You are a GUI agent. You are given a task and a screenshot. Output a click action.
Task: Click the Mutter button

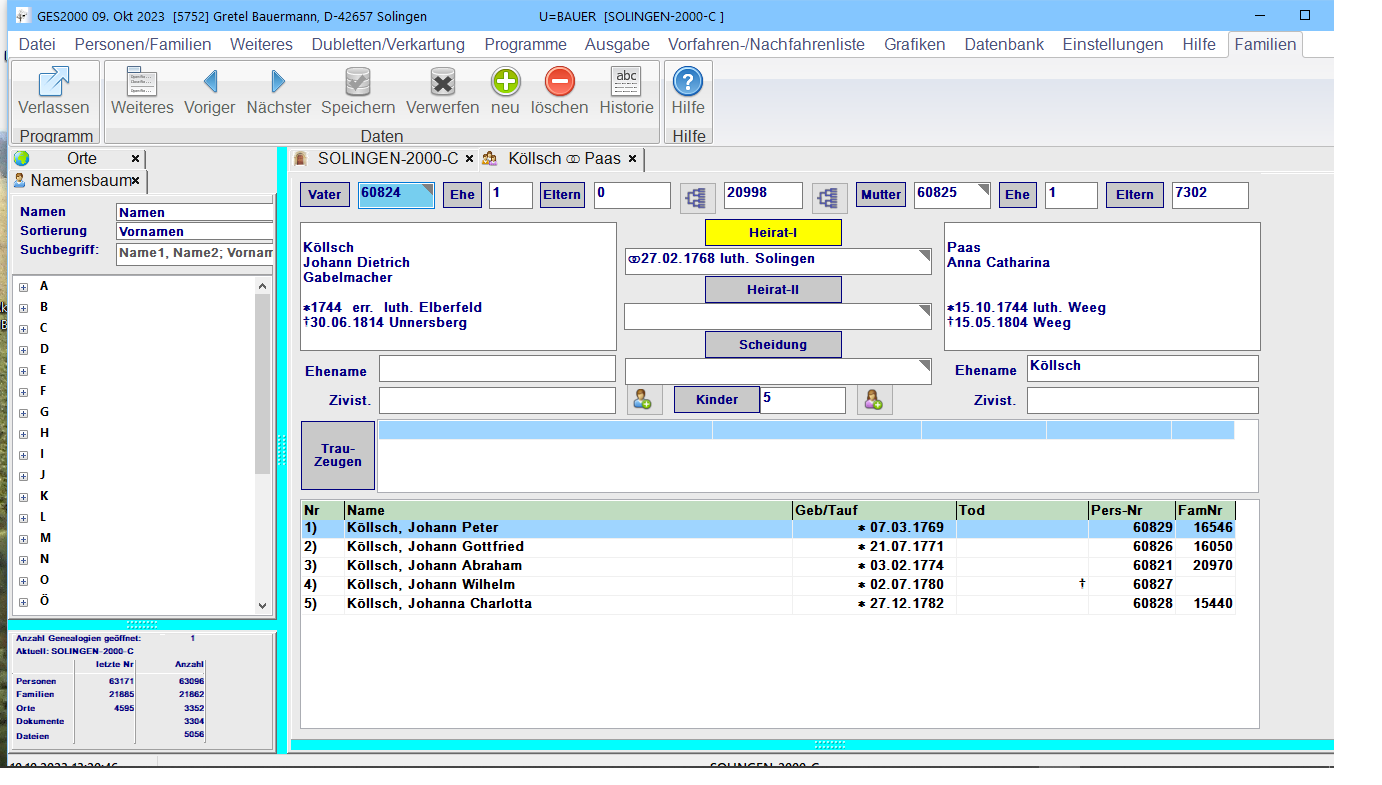click(881, 195)
